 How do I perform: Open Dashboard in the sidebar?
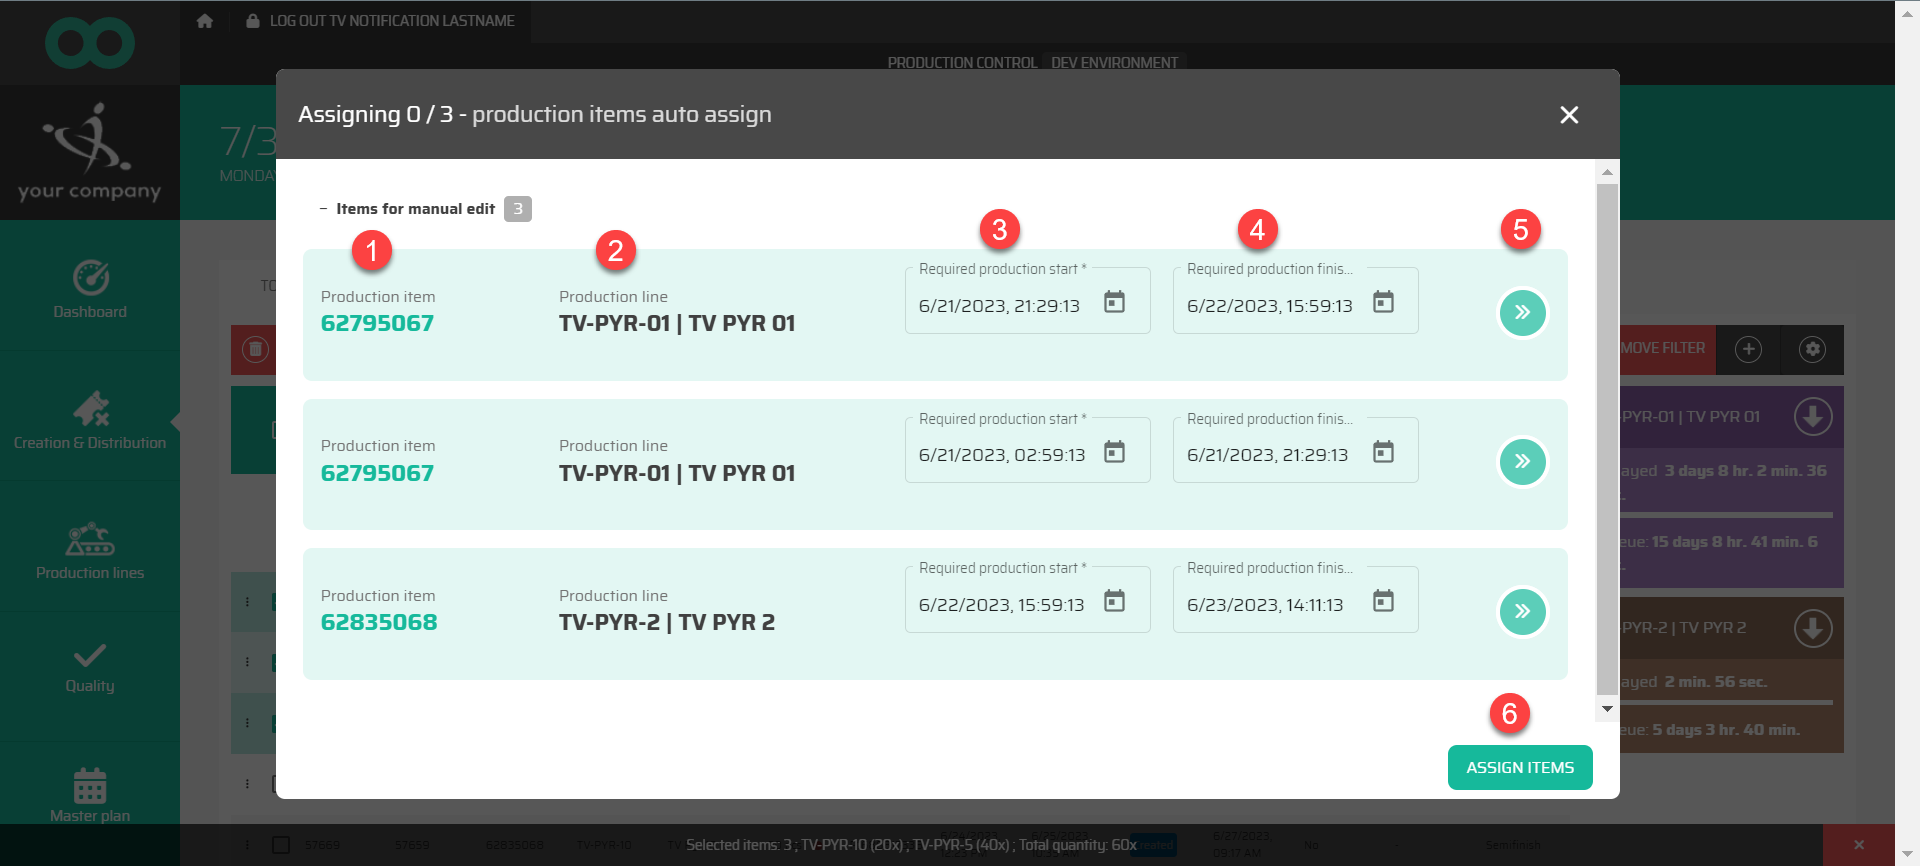[x=90, y=290]
